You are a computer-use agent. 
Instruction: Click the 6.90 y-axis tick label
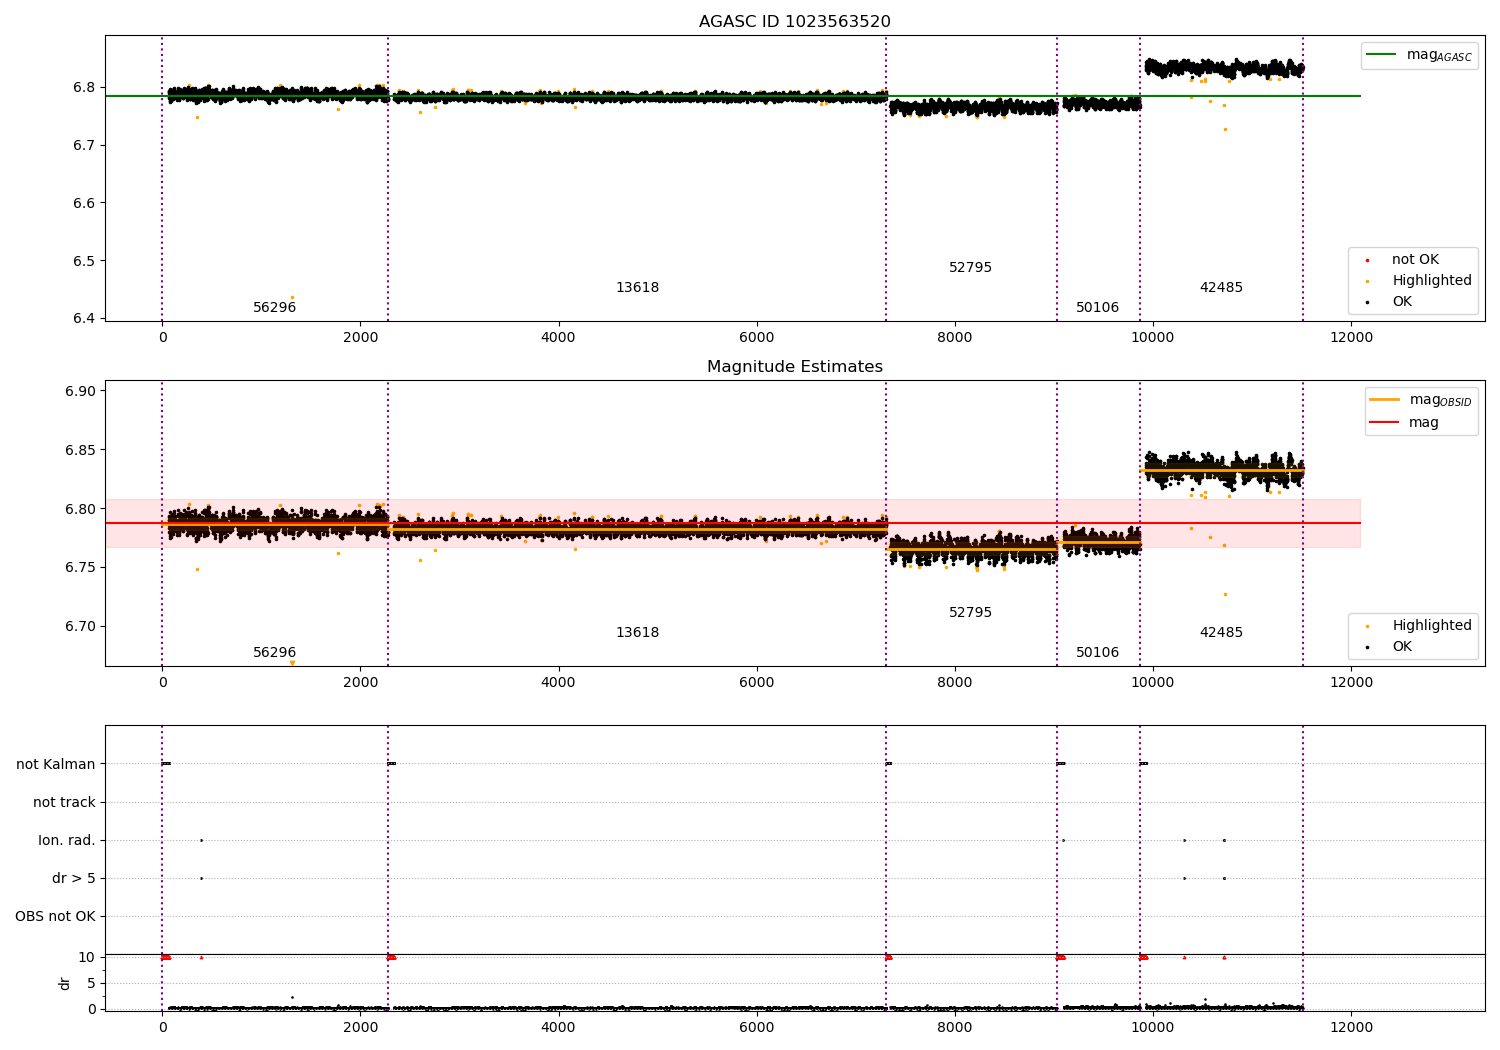coord(80,391)
